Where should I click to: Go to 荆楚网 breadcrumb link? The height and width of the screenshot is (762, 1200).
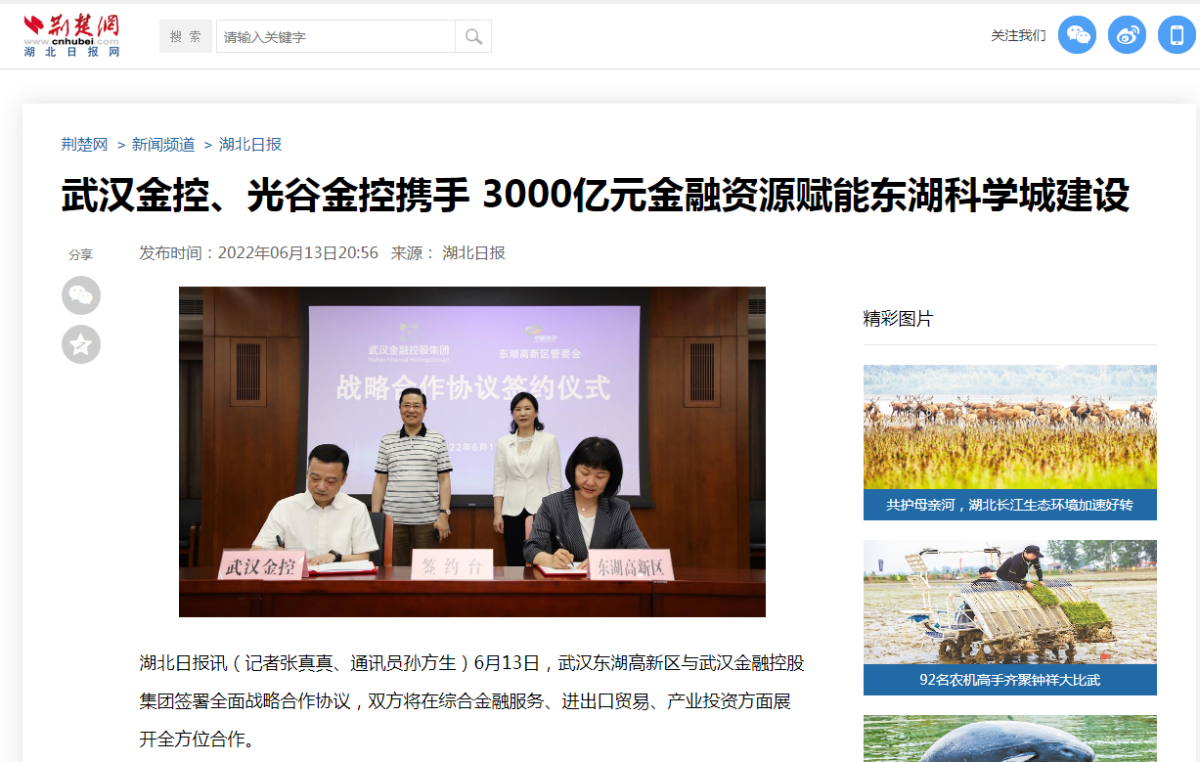pos(84,144)
